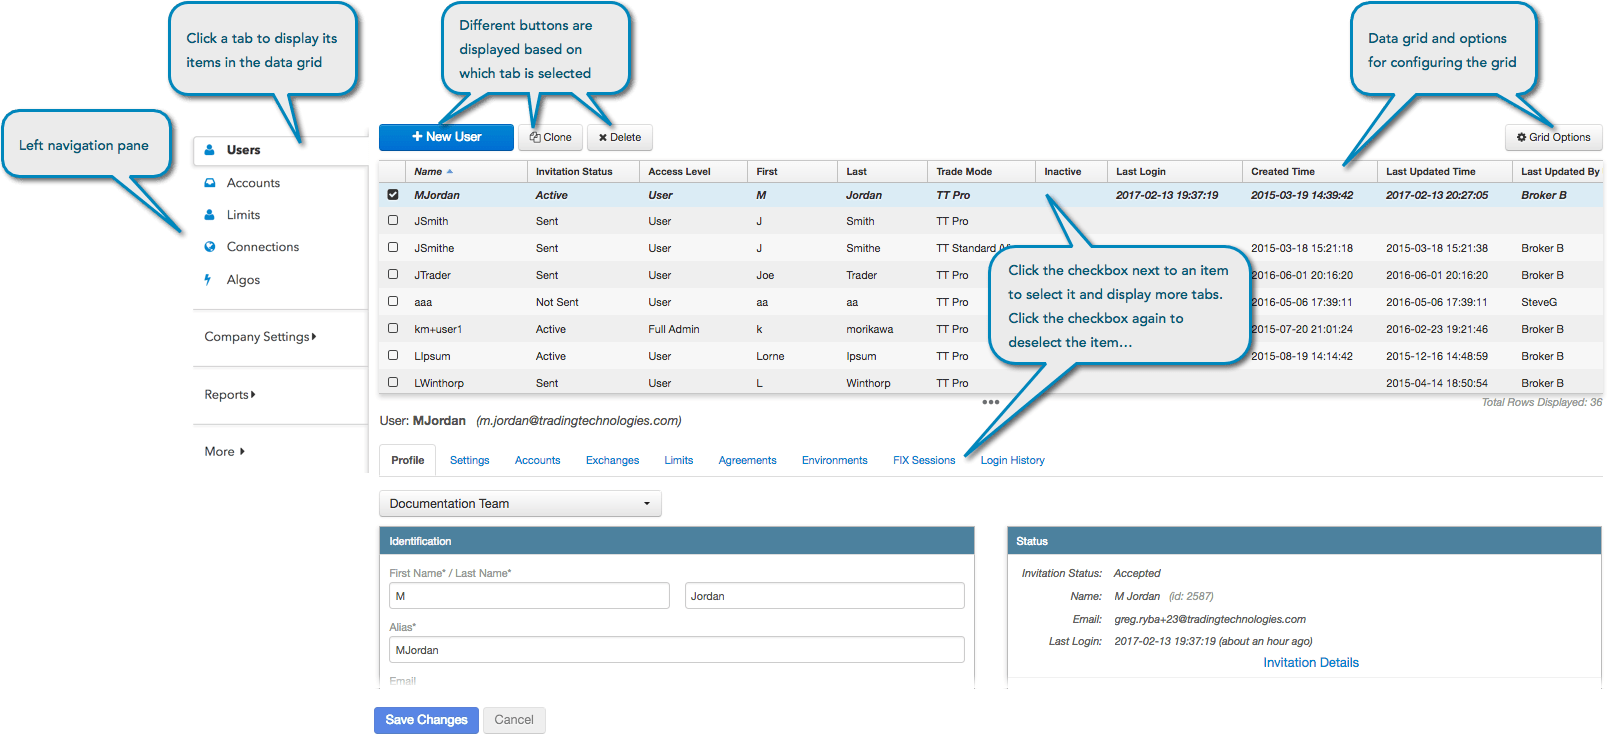The height and width of the screenshot is (752, 1616).
Task: Click the First Name input field
Action: tap(529, 596)
